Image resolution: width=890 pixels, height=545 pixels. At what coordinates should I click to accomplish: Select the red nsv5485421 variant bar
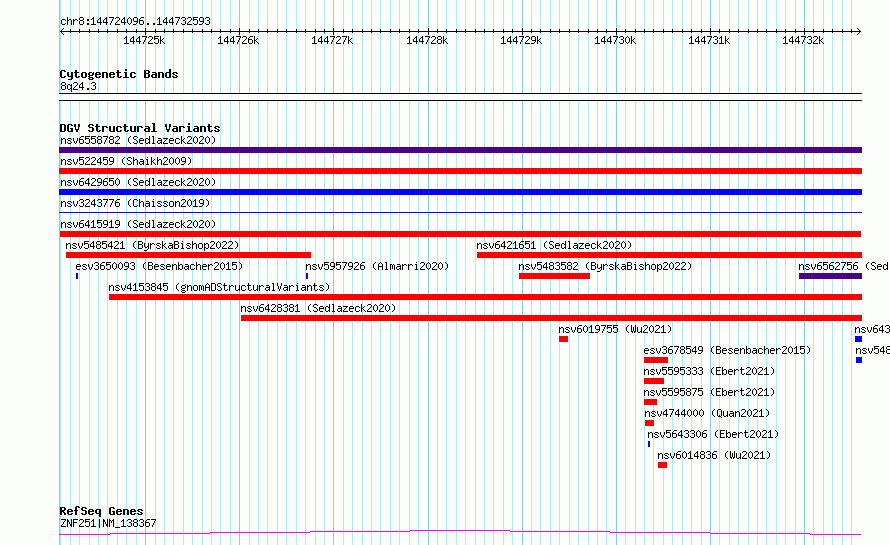click(188, 255)
